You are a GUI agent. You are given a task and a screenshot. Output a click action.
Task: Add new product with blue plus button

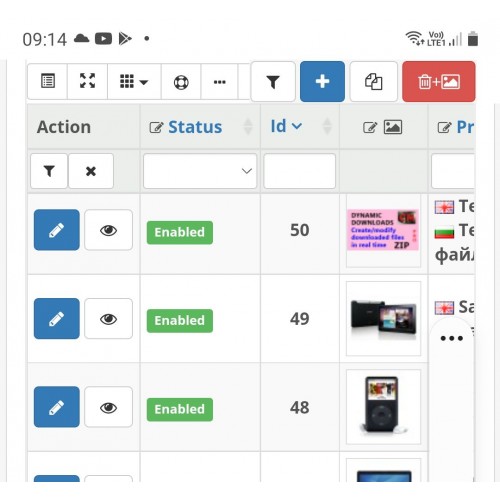322,82
